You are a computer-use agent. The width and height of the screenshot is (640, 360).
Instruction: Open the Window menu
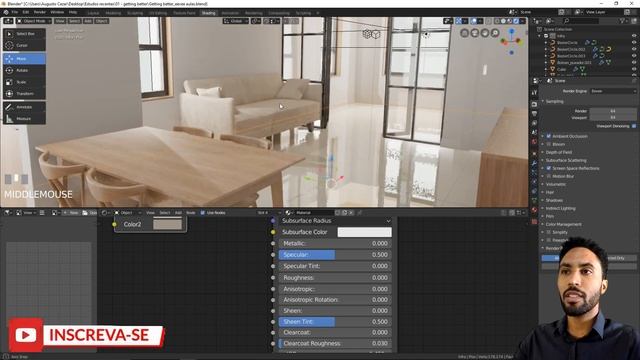[x=57, y=12]
